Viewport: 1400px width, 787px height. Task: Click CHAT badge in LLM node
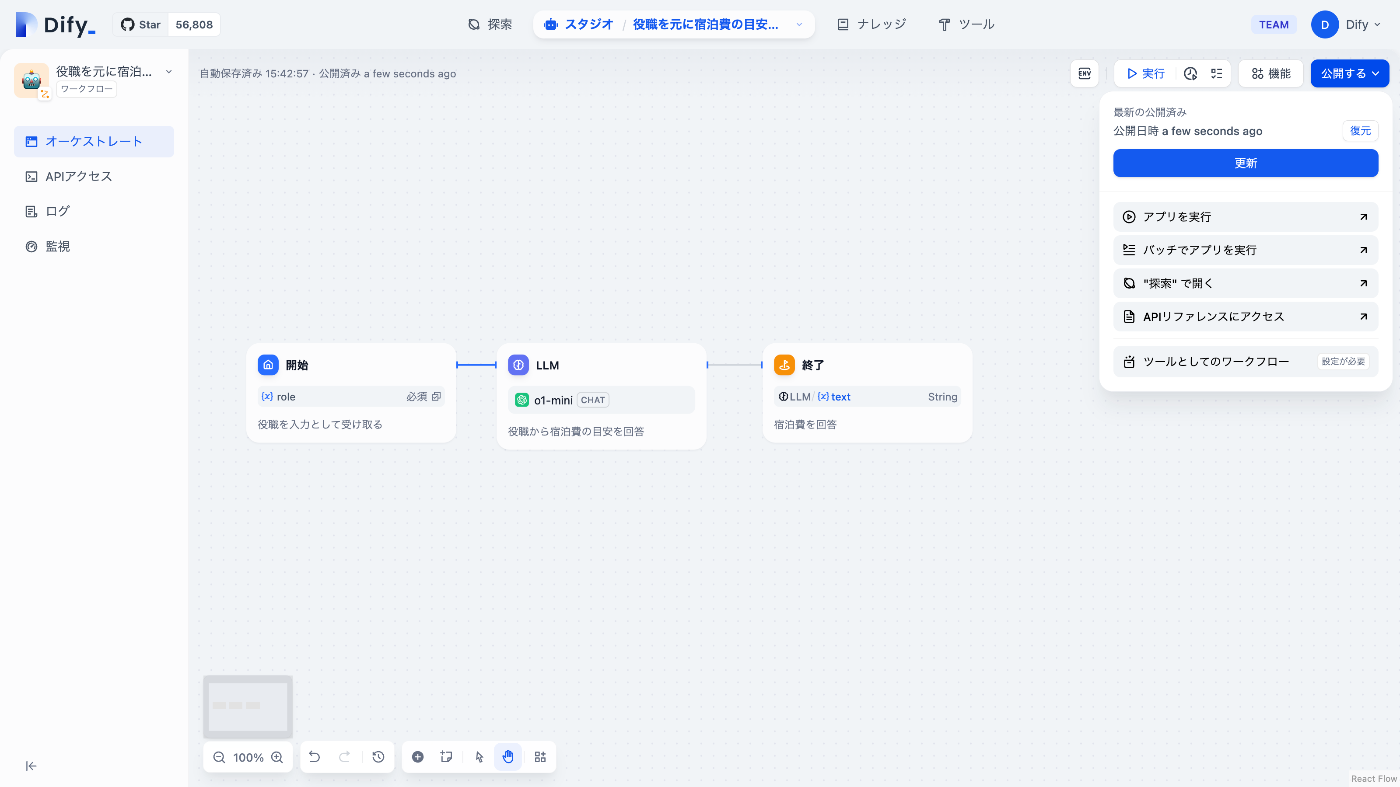pyautogui.click(x=593, y=400)
